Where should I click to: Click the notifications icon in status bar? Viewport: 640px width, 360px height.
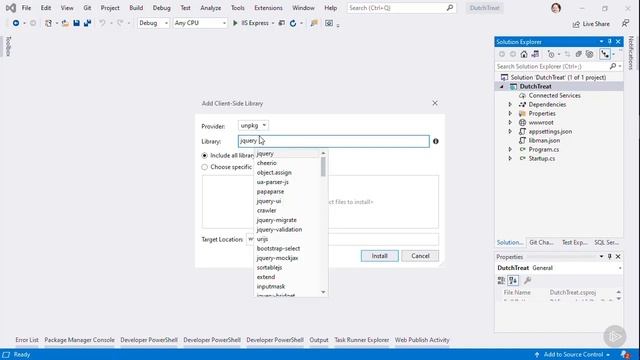click(x=625, y=354)
